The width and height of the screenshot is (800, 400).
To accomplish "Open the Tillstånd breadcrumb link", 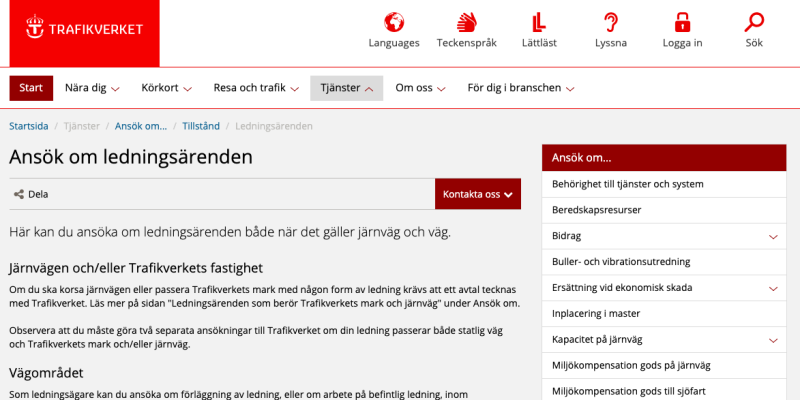I will point(201,126).
